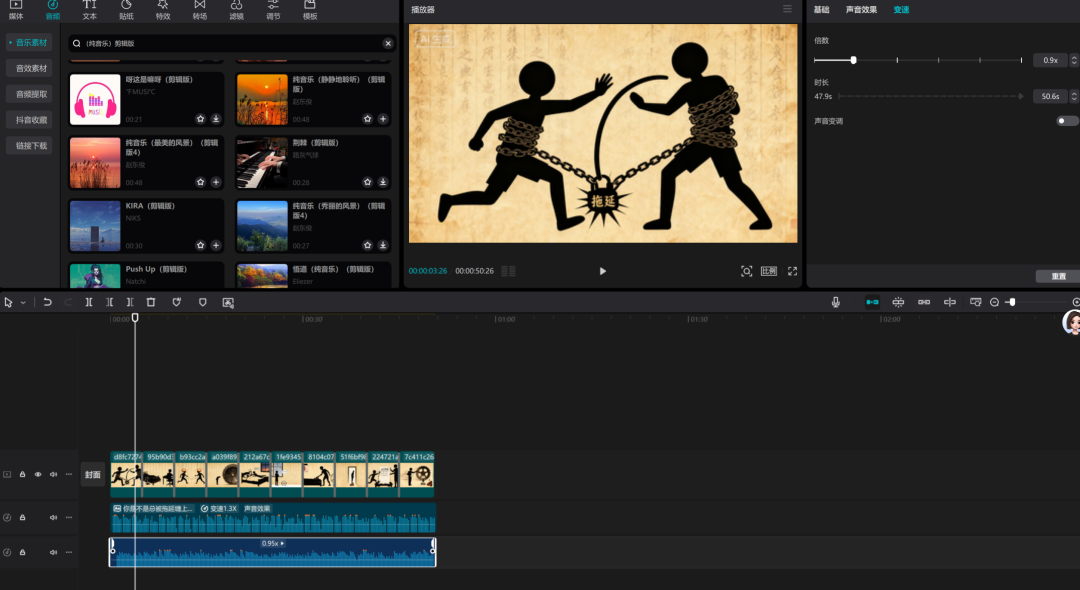Favorite the KIRA (剪辑版) track
1080x590 pixels.
200,245
